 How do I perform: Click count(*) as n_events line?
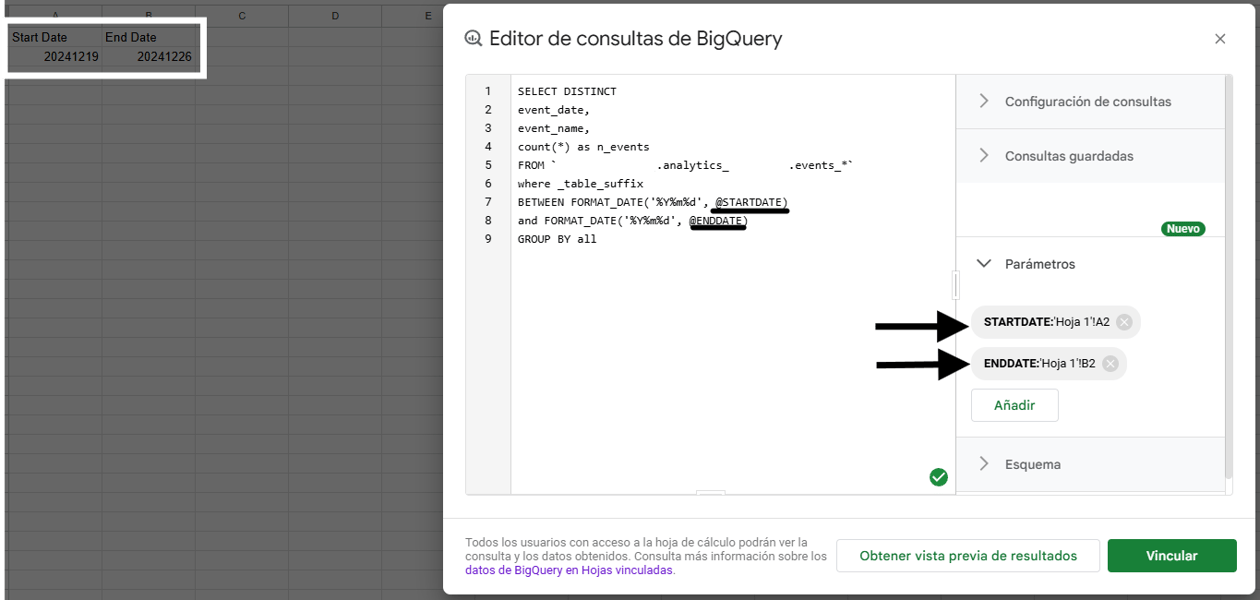coord(583,147)
